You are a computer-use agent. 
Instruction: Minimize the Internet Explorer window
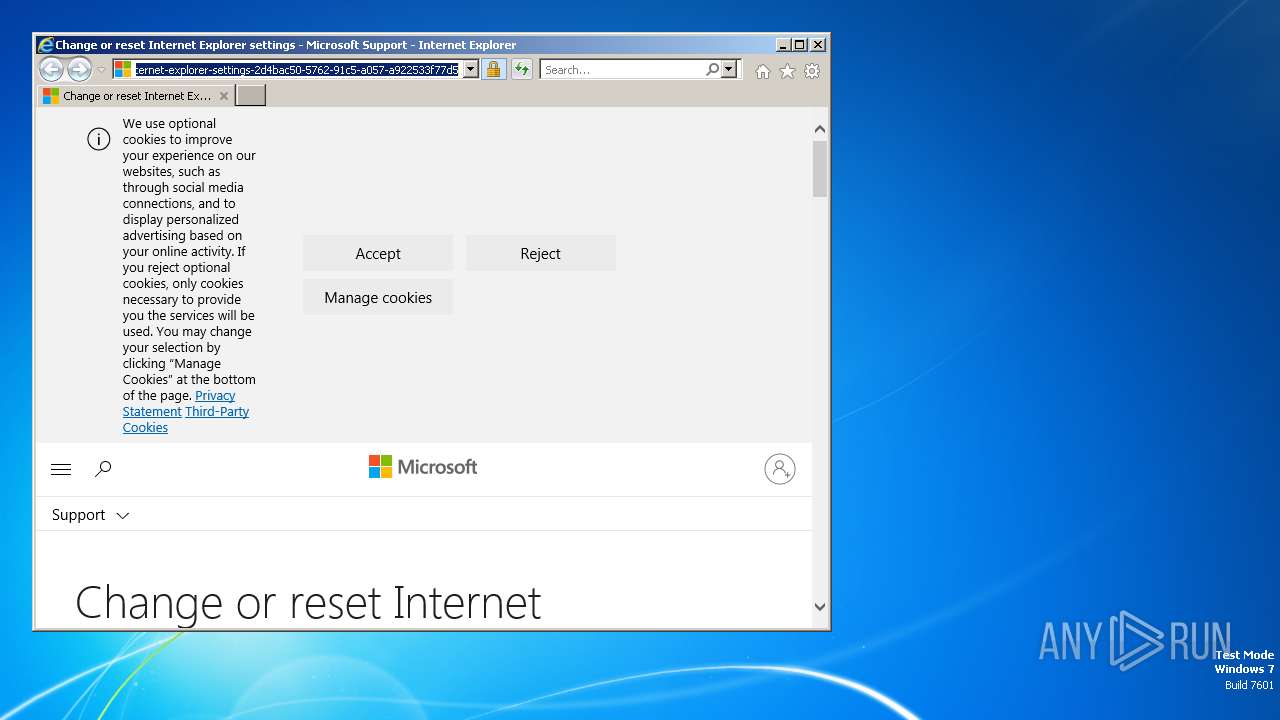783,45
